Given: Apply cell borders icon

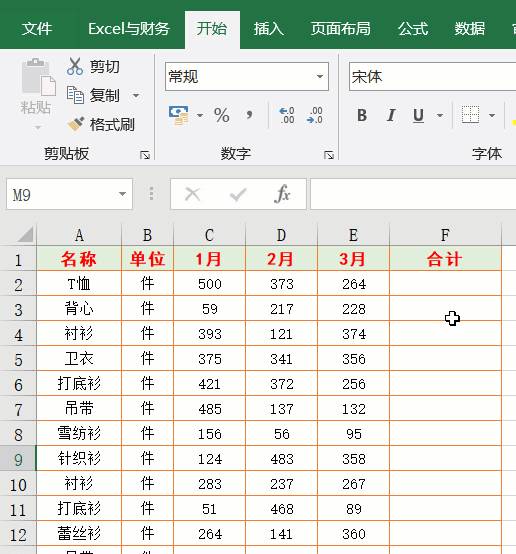Looking at the screenshot, I should 470,115.
